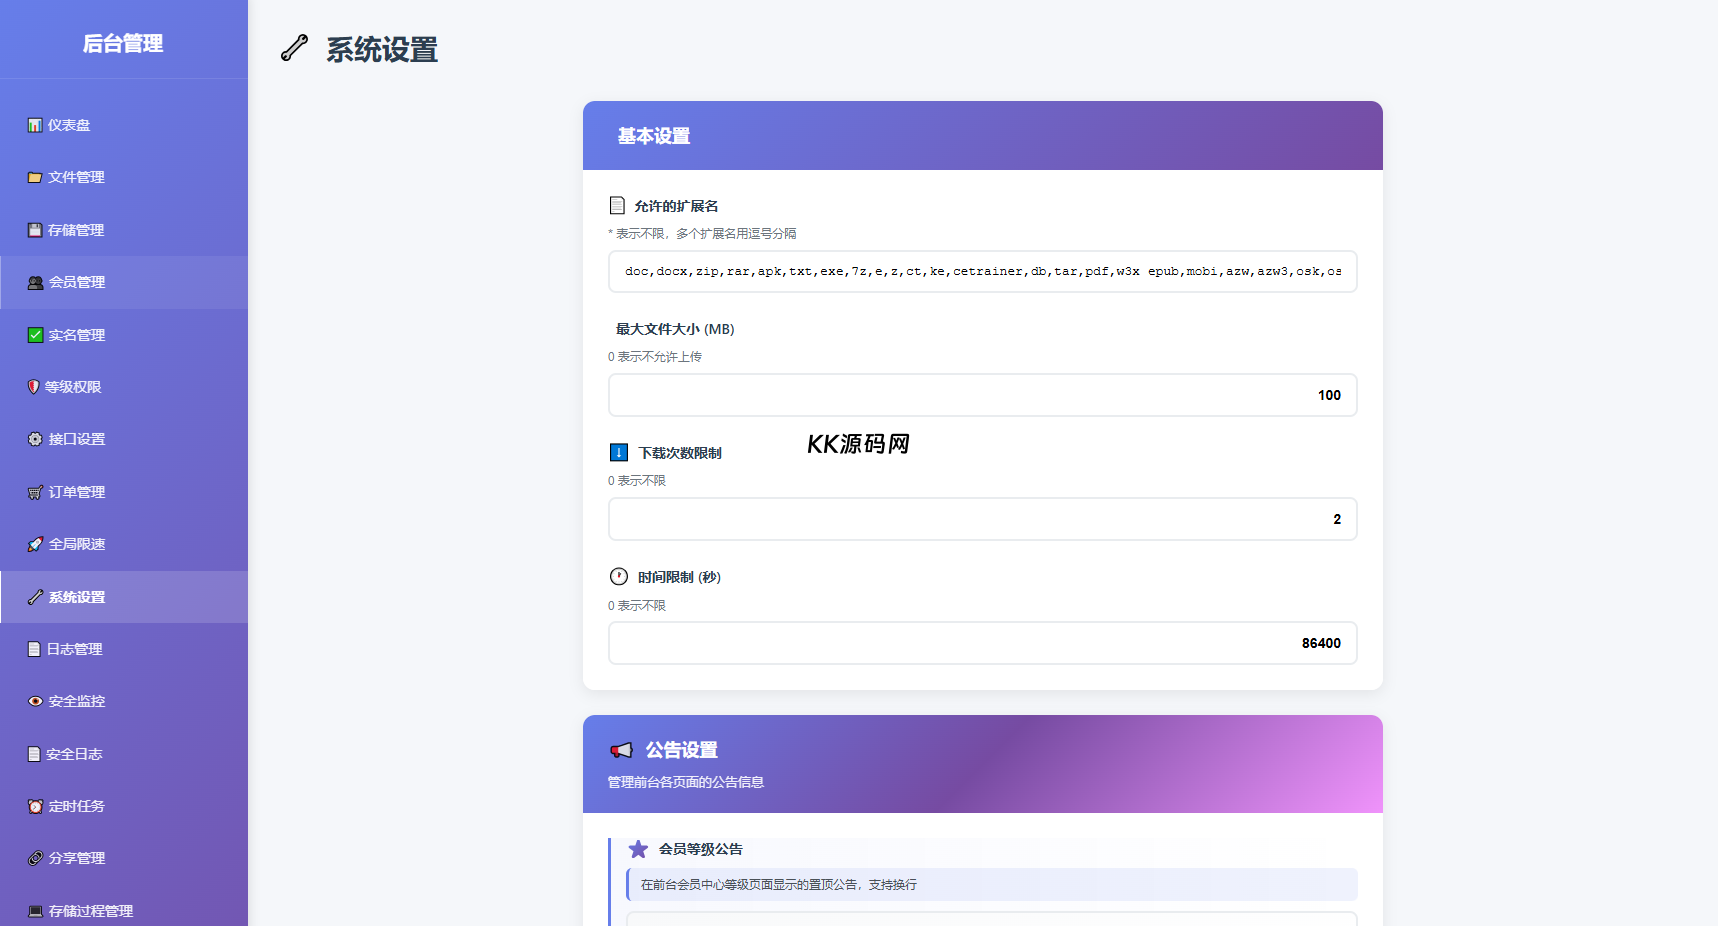Image resolution: width=1718 pixels, height=926 pixels.
Task: Click the rocket icon for 全局限速
Action: pyautogui.click(x=35, y=544)
